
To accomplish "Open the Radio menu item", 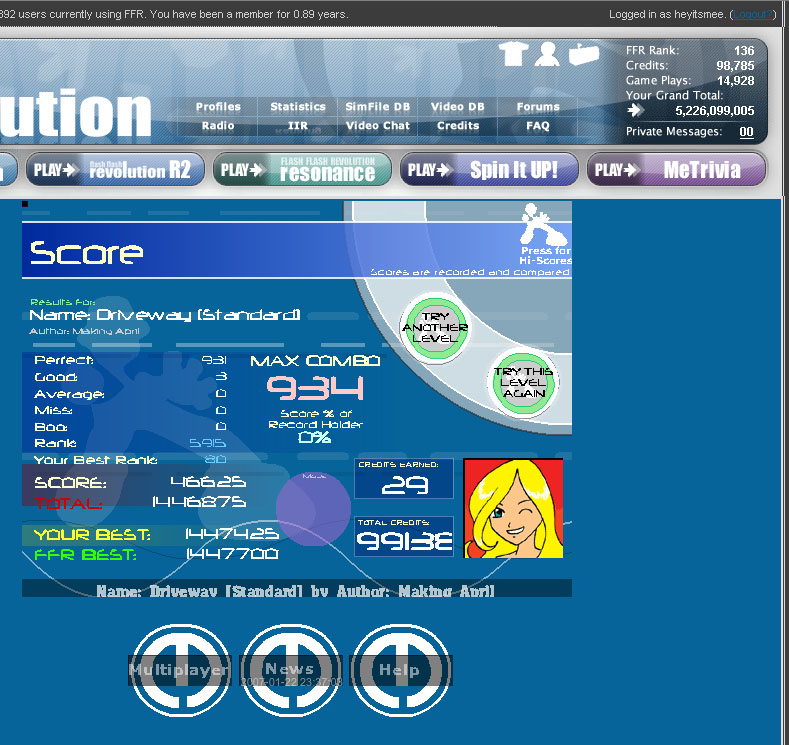I will [218, 126].
